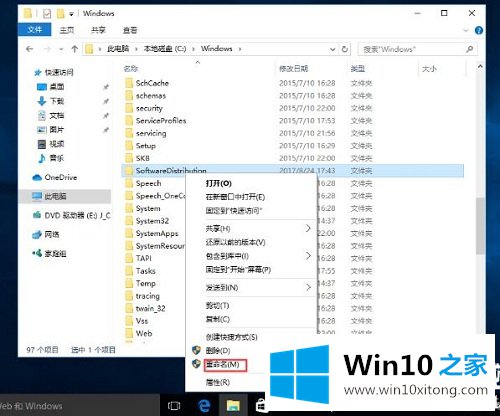Click the Forward navigation arrow

47,49
